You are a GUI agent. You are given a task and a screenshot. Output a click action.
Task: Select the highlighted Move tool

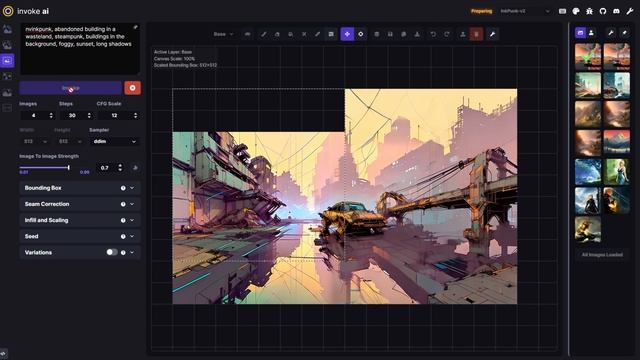tap(347, 34)
